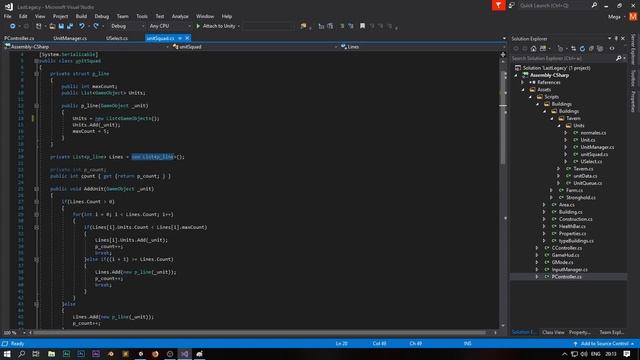This screenshot has width=640, height=360.
Task: Click Collapse All icon in Solution Explorer
Action: pyautogui.click(x=591, y=49)
